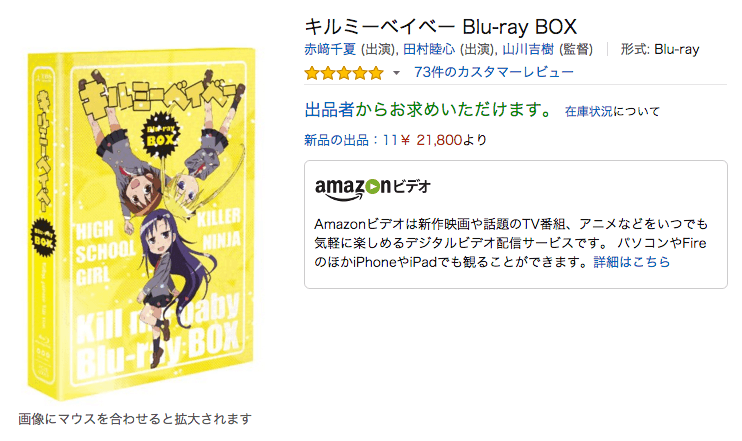Click the Amazon ビデオ logo
The image size is (742, 441).
pos(372,188)
